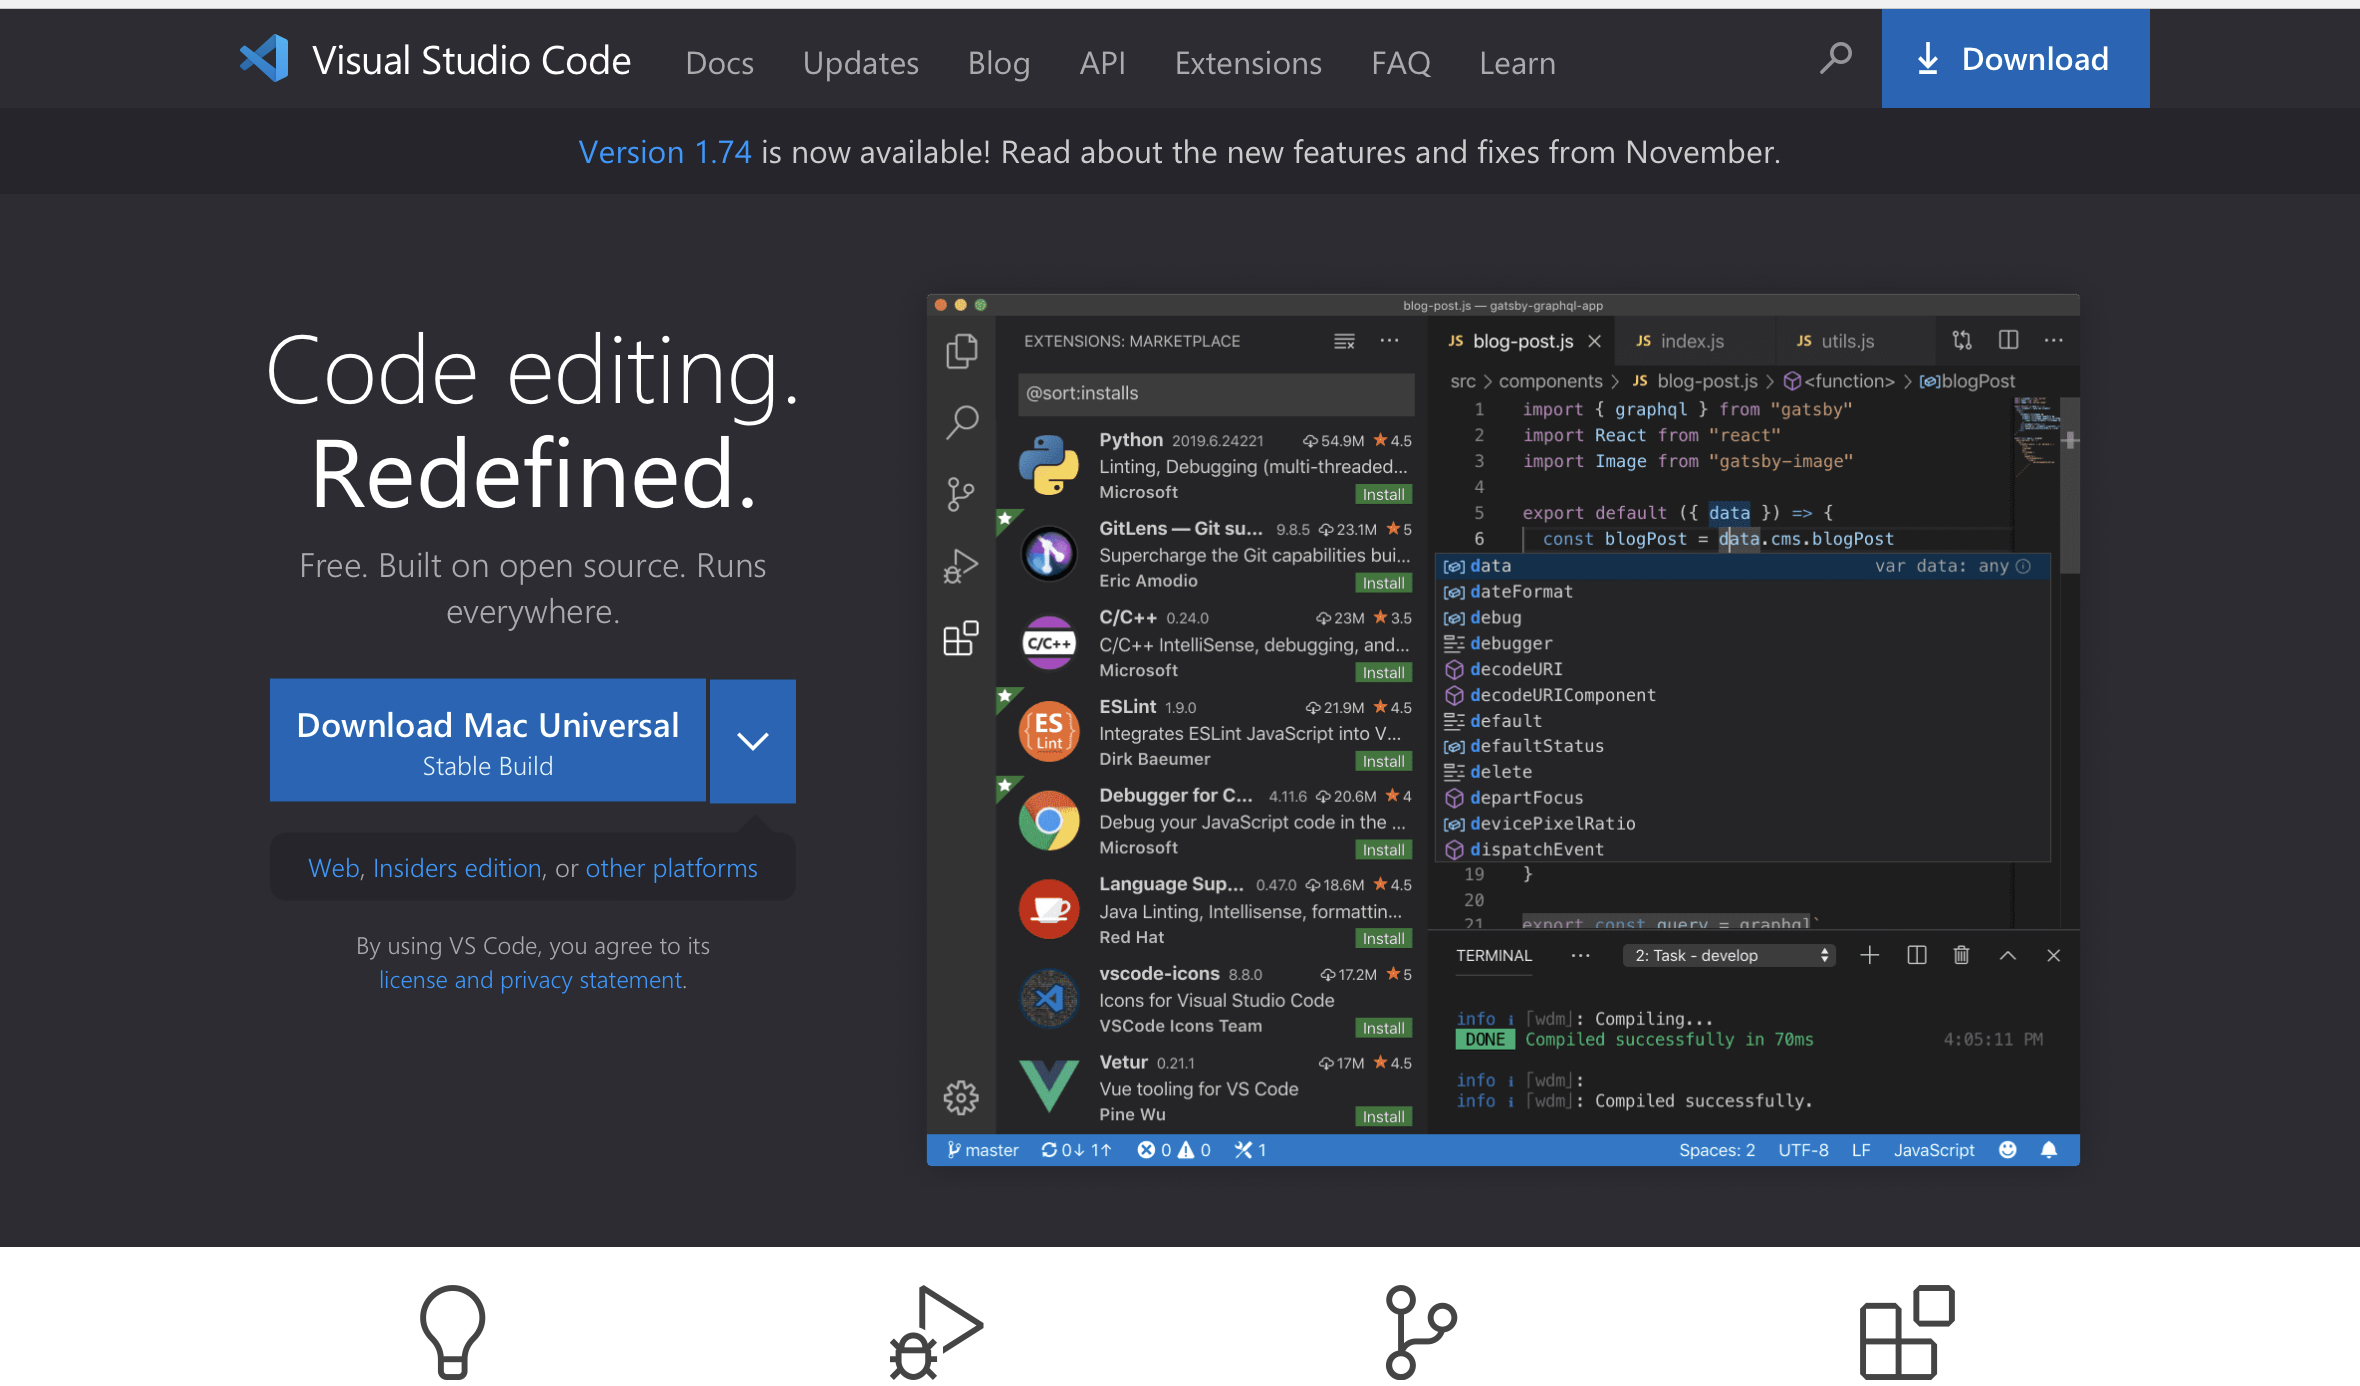
Task: Open the Extensions menu item in navbar
Action: click(x=1248, y=63)
